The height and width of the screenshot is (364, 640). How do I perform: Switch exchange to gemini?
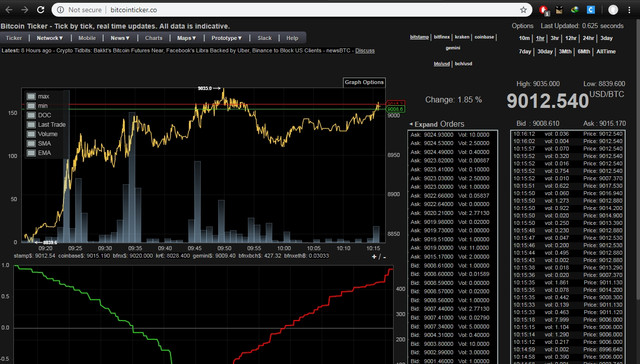[x=453, y=48]
